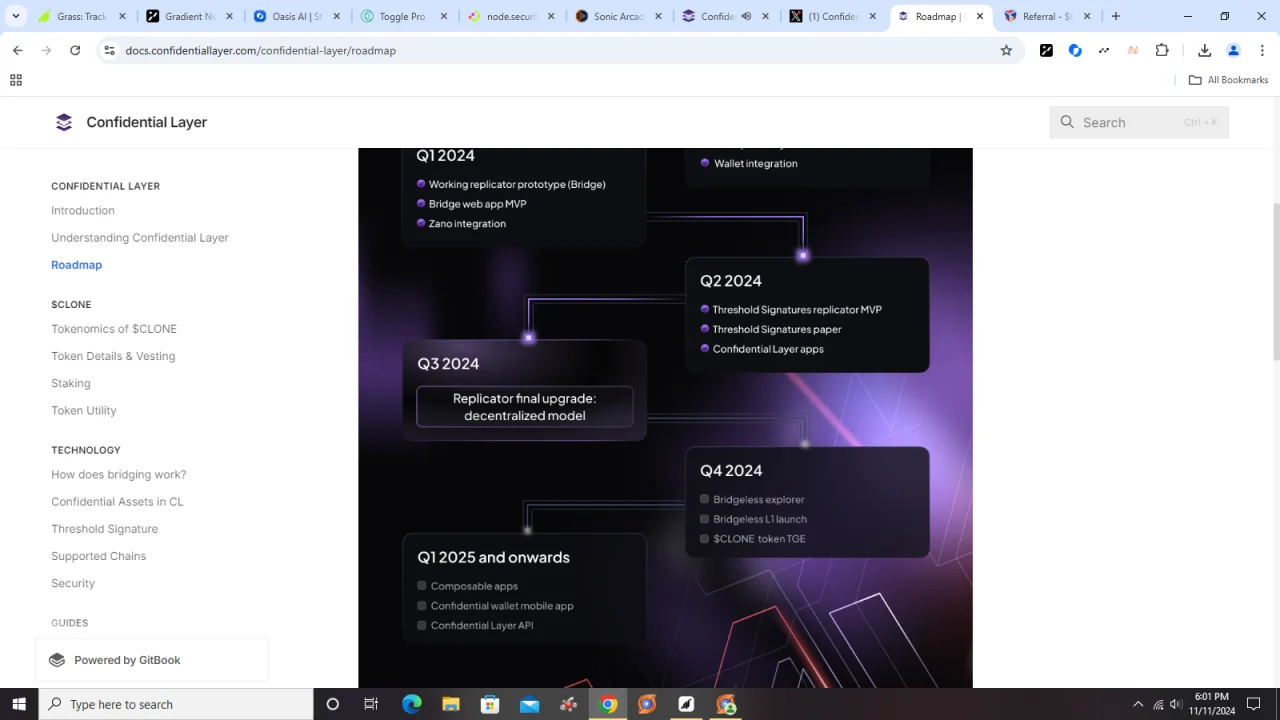Go back to the previous page
The height and width of the screenshot is (720, 1280).
(x=17, y=50)
